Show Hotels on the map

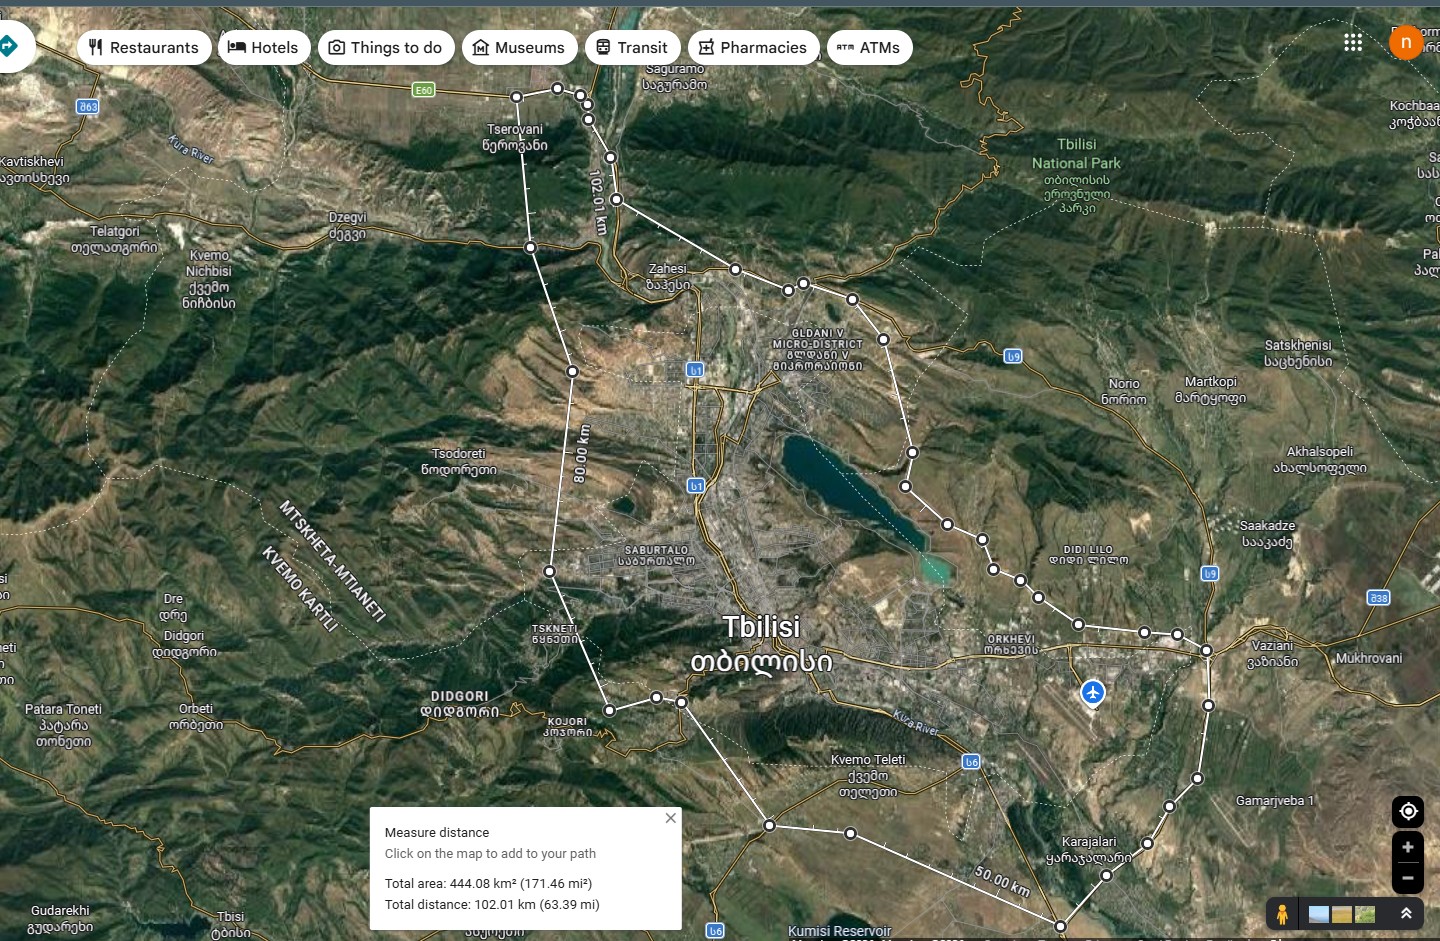point(264,47)
